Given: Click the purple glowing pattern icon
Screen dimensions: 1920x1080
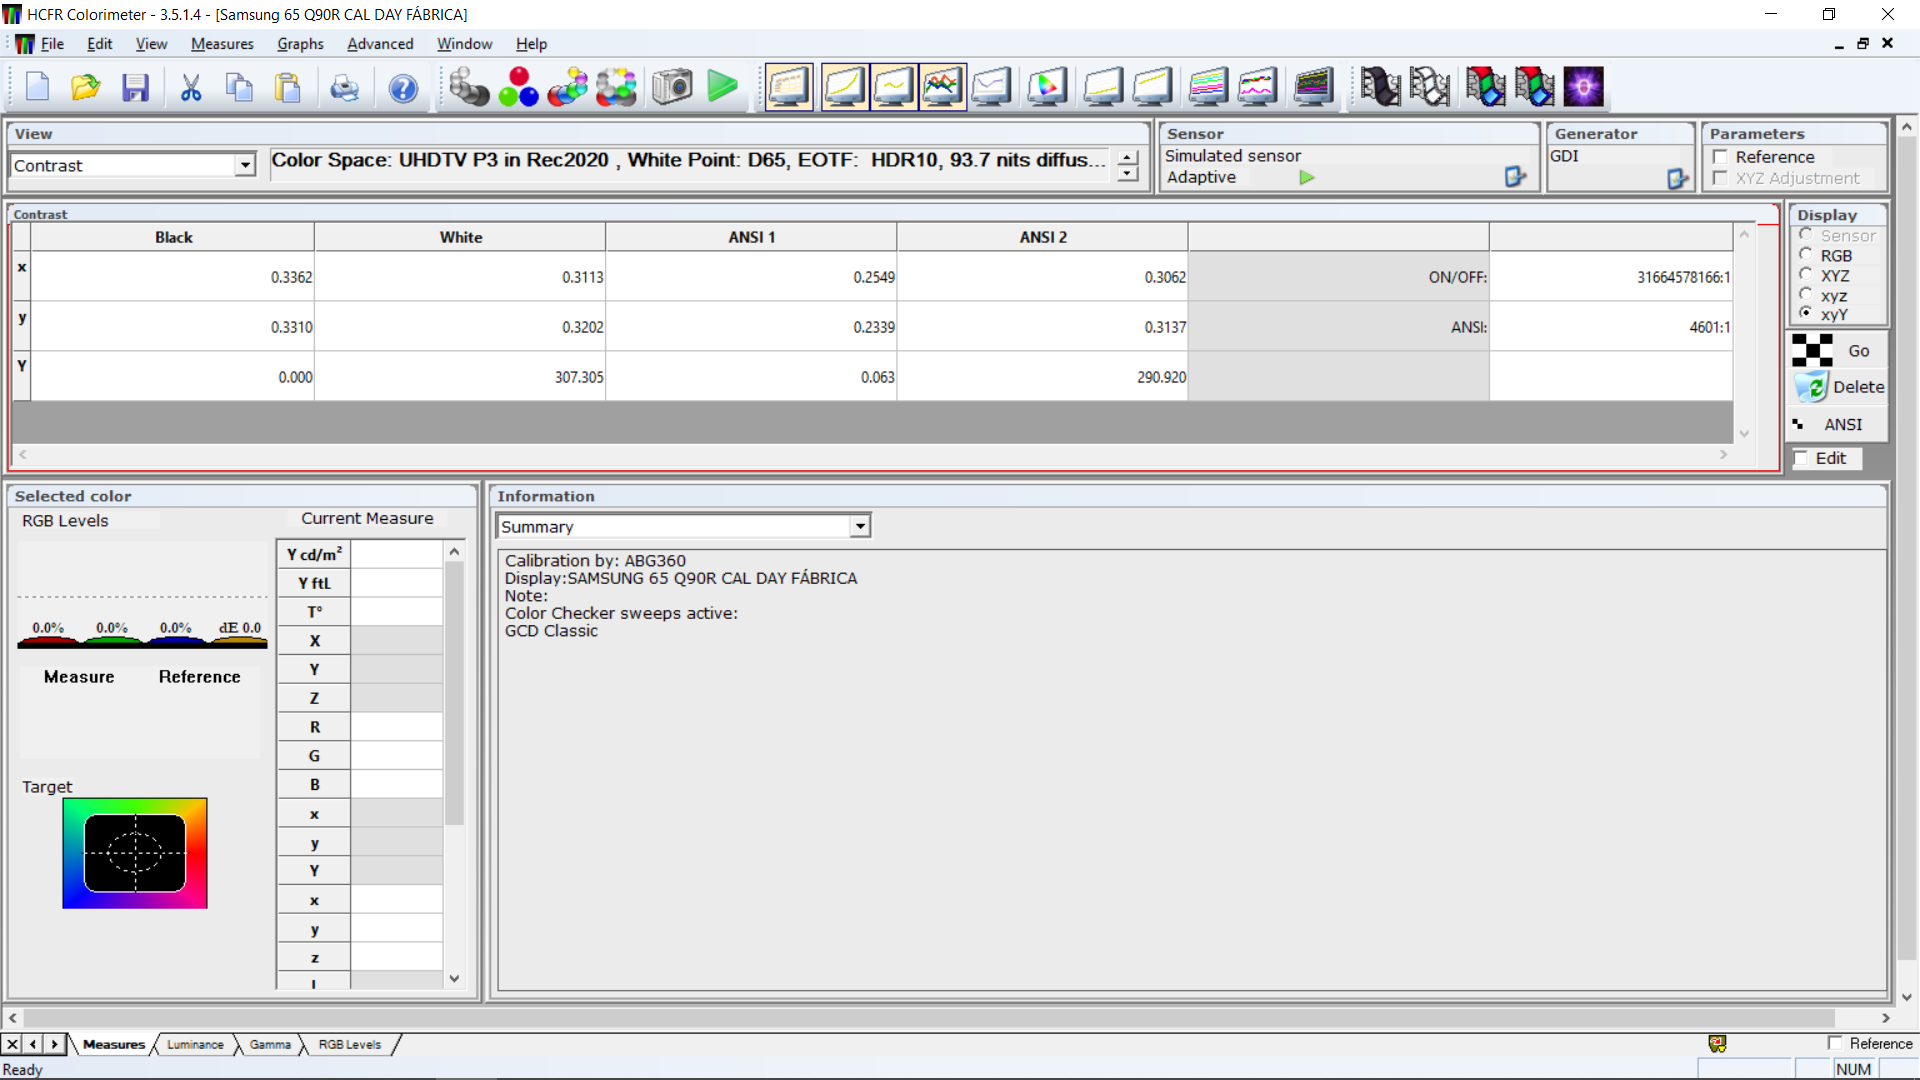Looking at the screenshot, I should [x=1583, y=88].
